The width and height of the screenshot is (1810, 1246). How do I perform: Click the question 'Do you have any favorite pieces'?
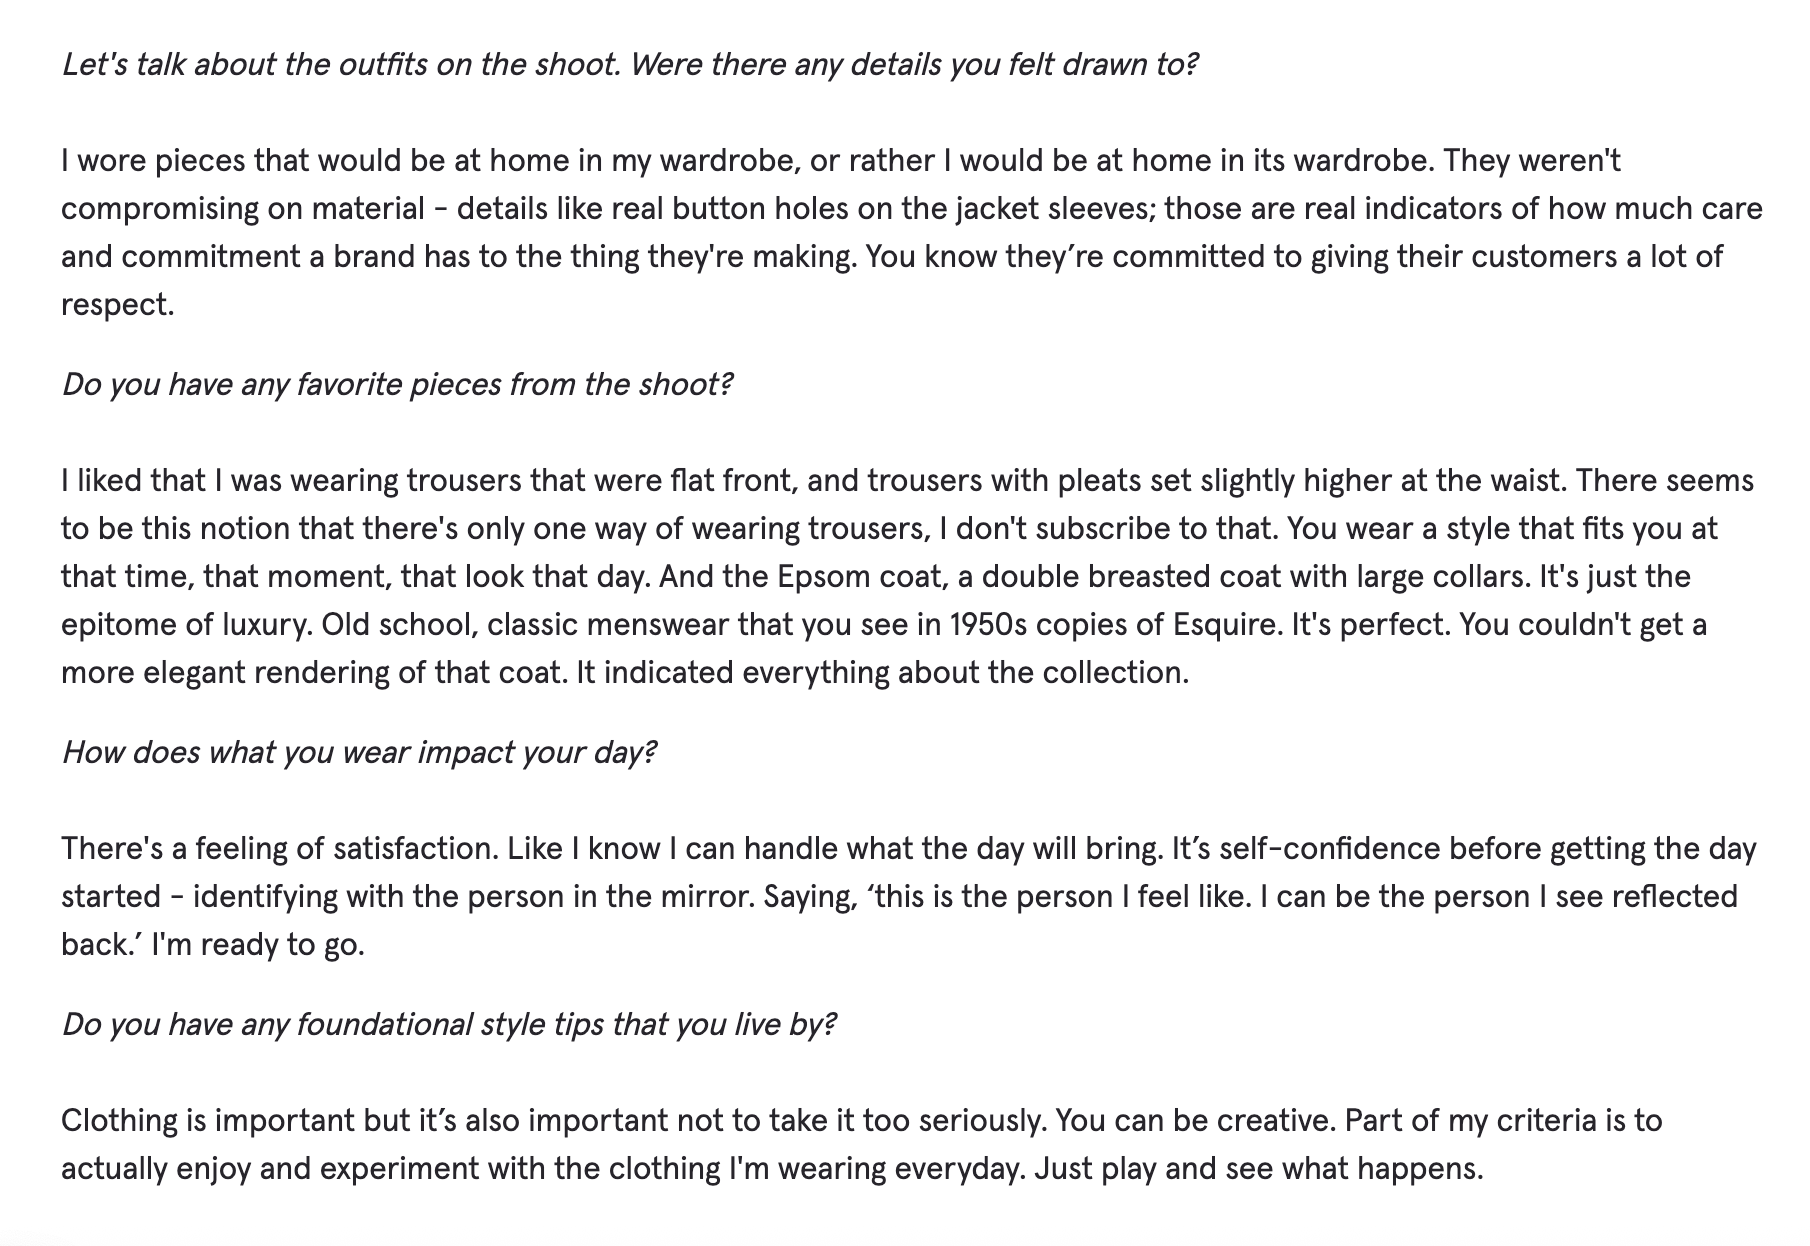[x=397, y=385]
